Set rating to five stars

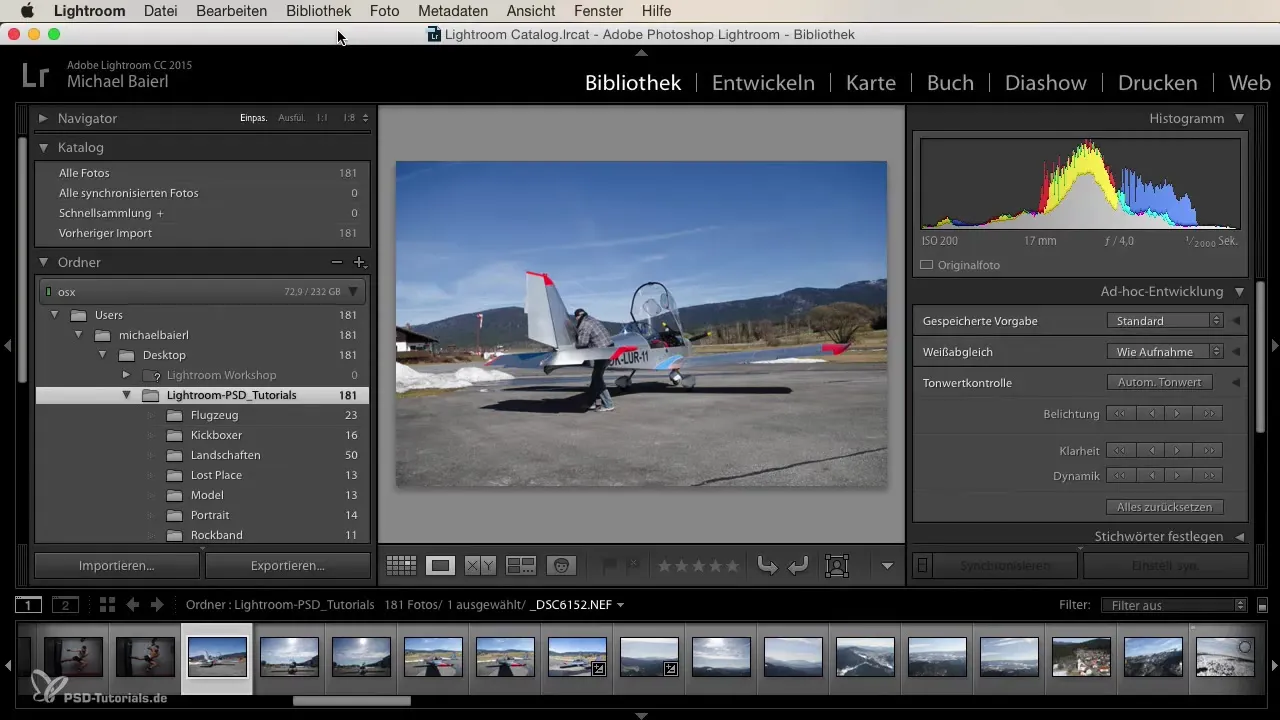click(732, 566)
